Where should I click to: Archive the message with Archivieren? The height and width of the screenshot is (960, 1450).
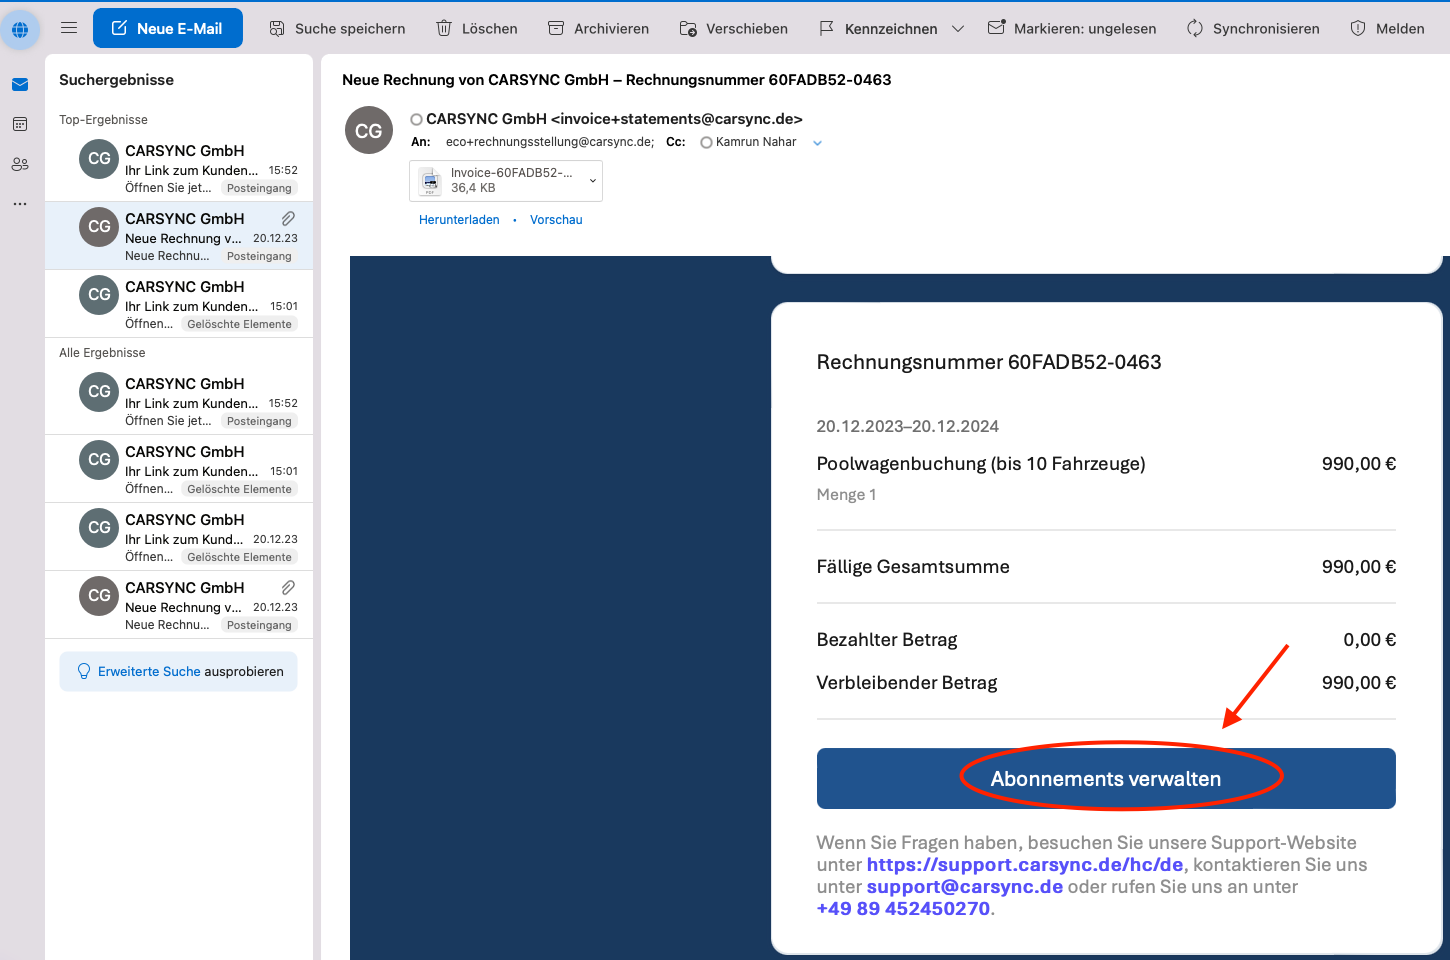(x=598, y=28)
